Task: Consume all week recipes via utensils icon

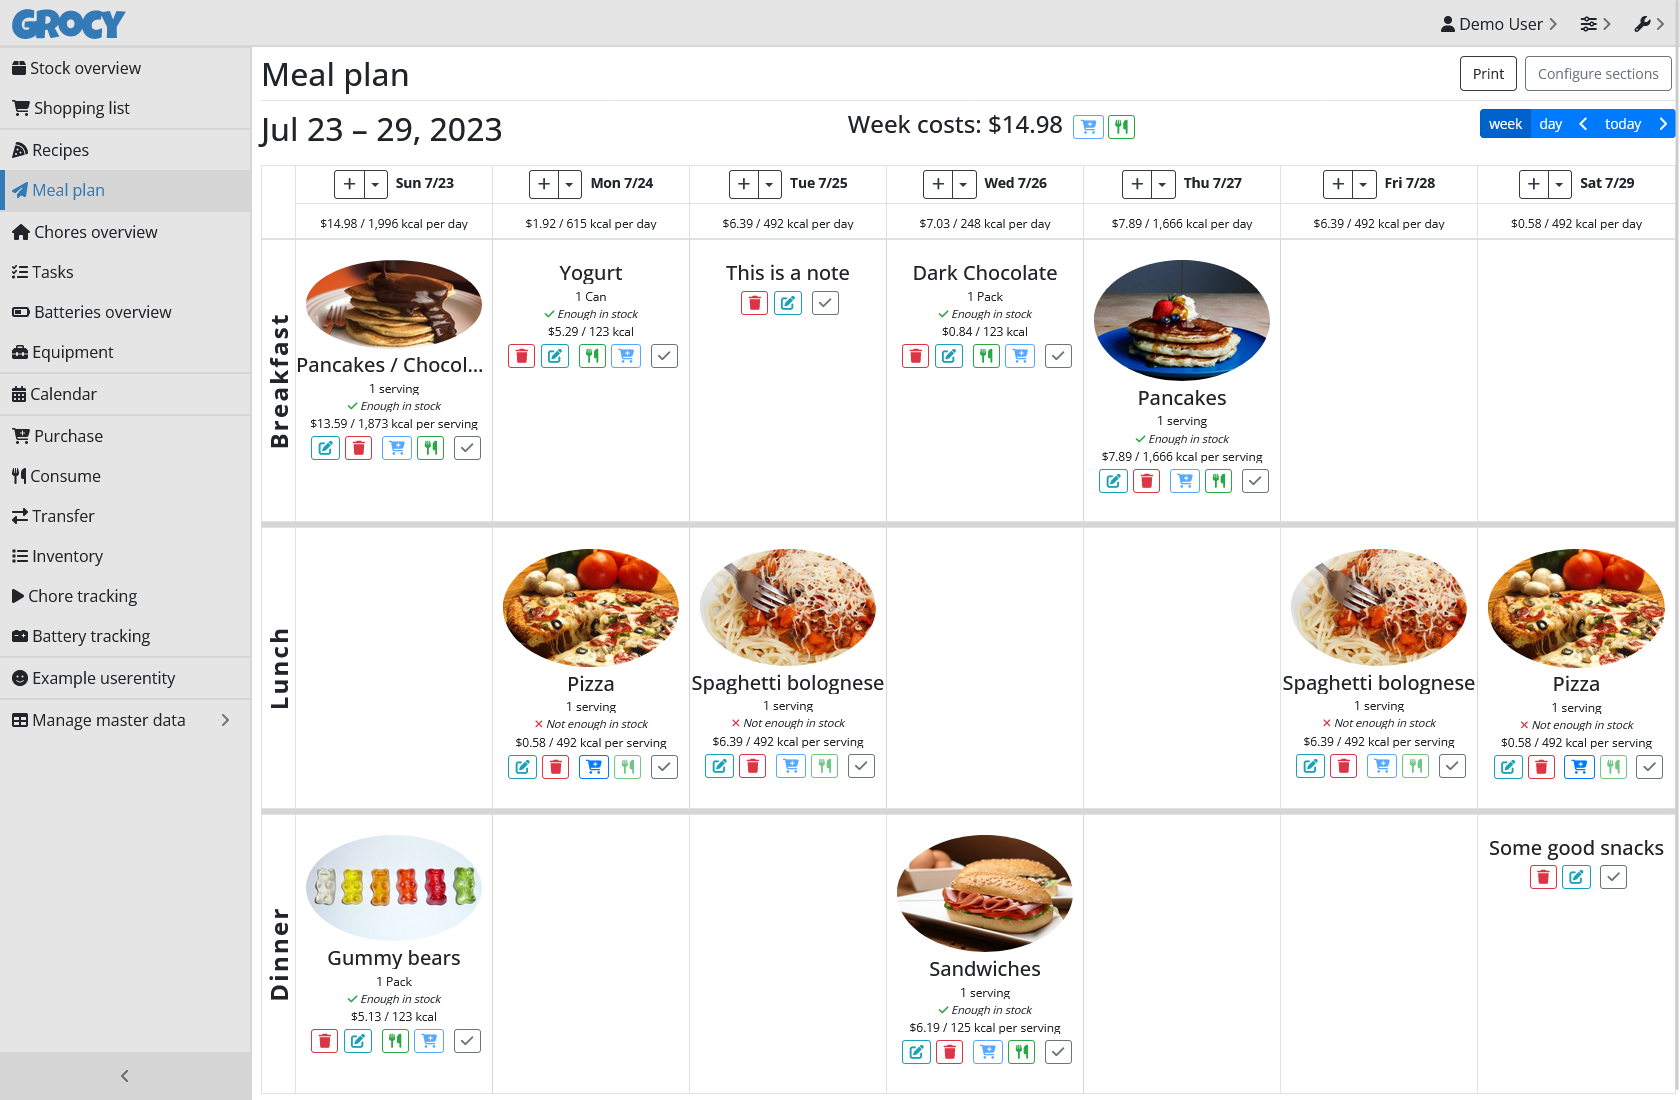Action: [1122, 127]
